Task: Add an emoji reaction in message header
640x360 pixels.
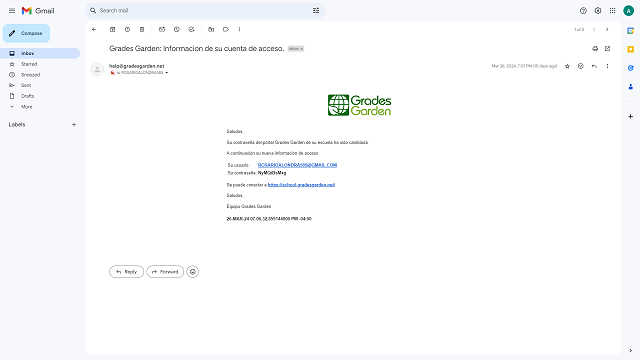Action: tap(581, 66)
